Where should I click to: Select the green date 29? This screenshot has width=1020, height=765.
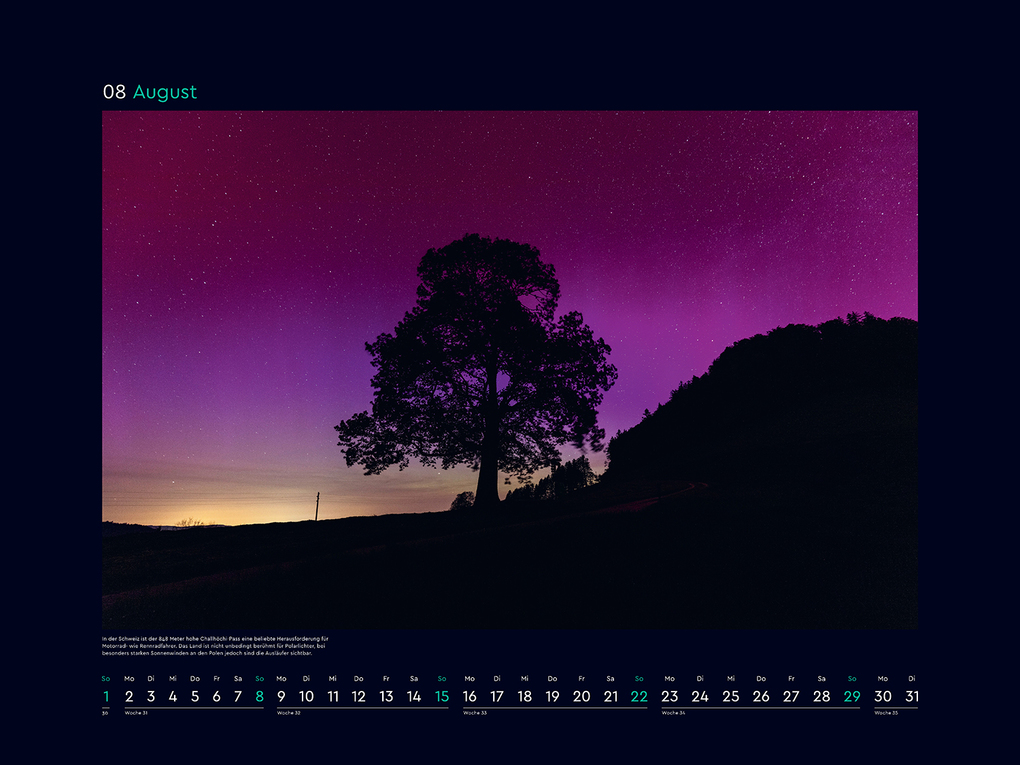pyautogui.click(x=851, y=696)
